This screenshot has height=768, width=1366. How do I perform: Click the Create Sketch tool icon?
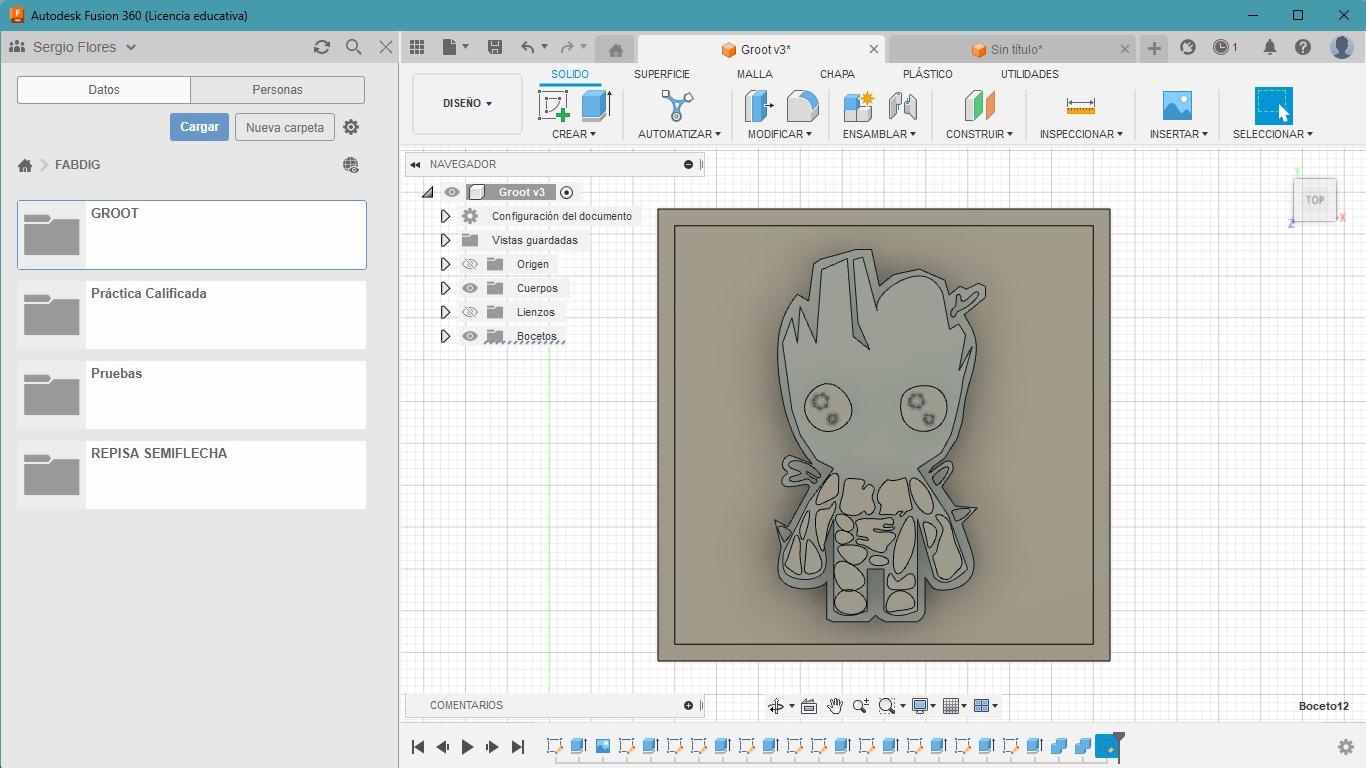554,106
